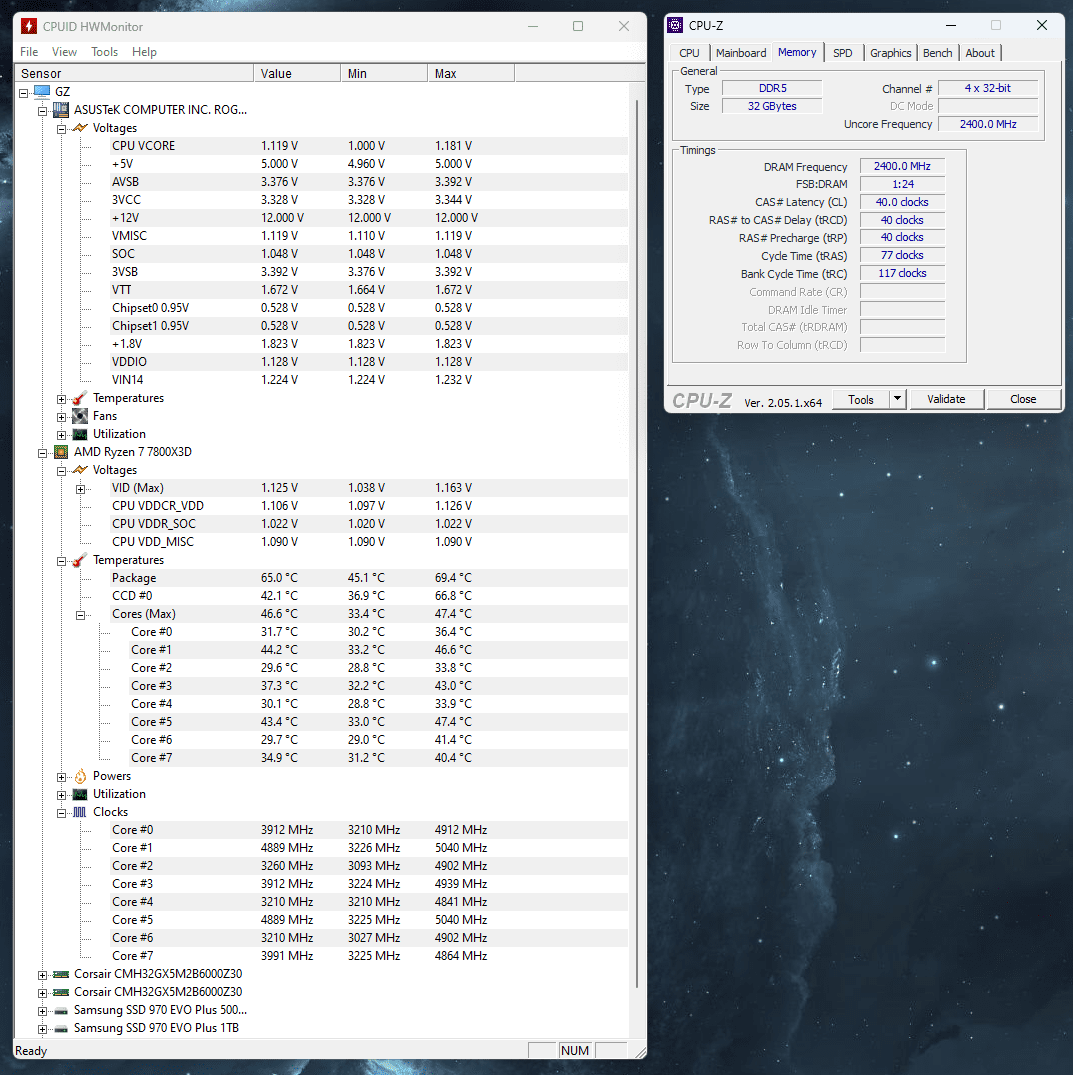
Task: Click the AMD Ryzen 7 7800X3D processor icon
Action: [x=61, y=452]
